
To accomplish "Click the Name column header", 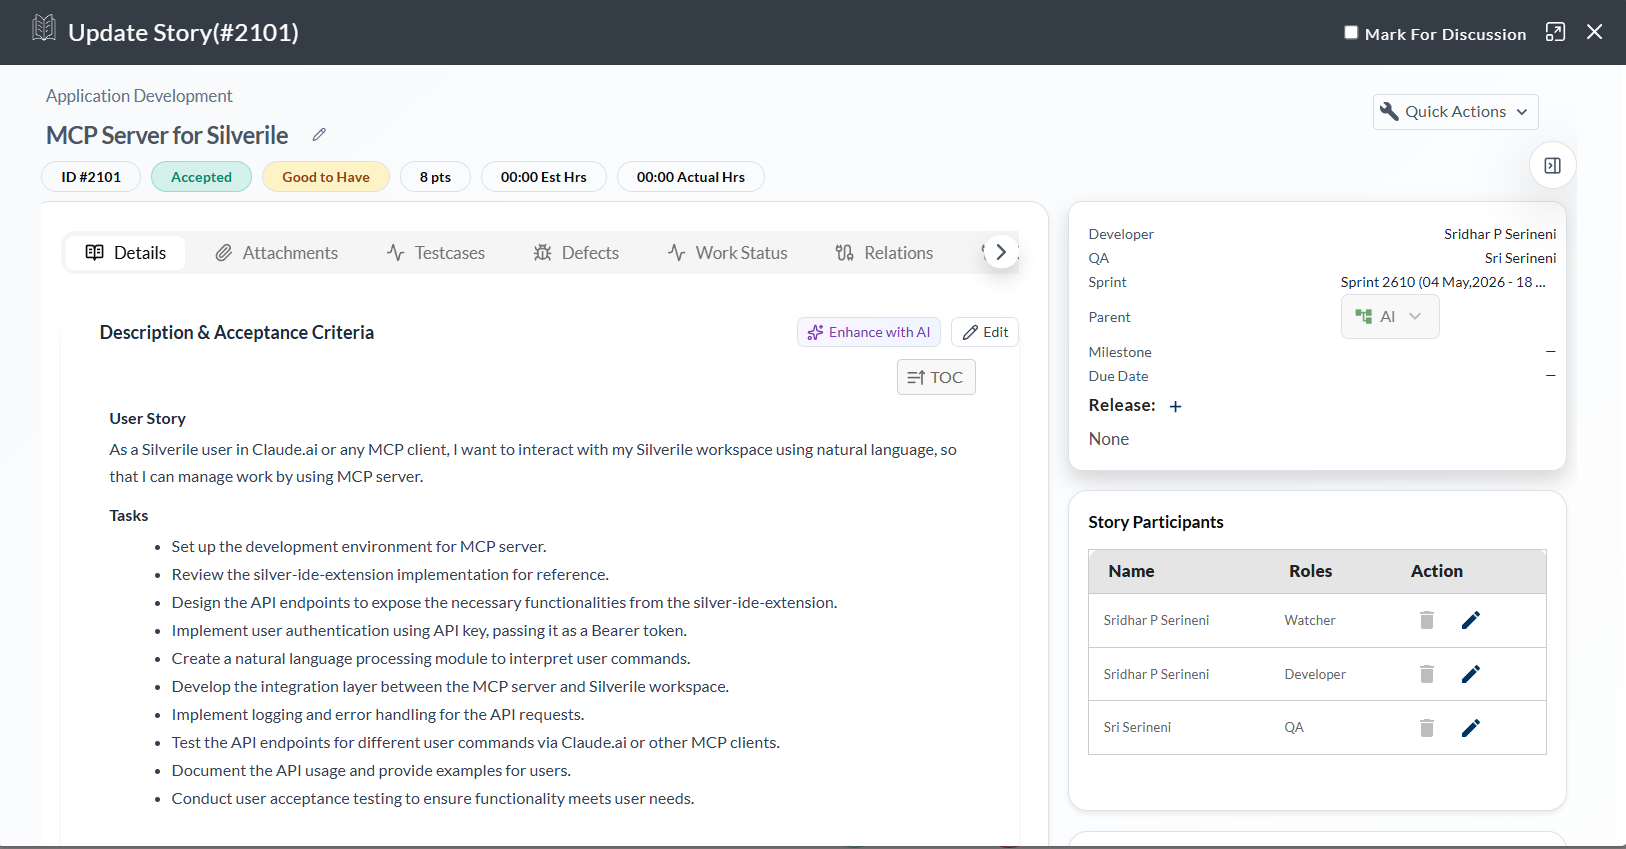I will pyautogui.click(x=1131, y=571).
